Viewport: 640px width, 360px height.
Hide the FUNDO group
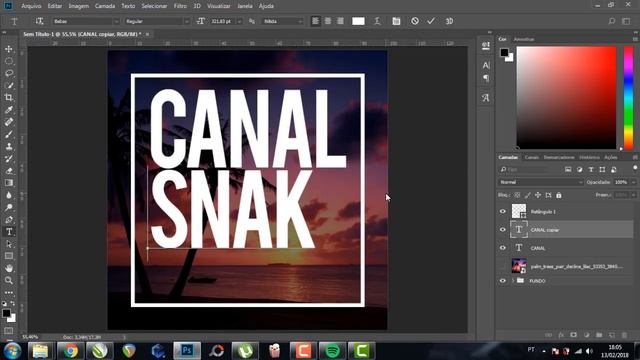502,281
